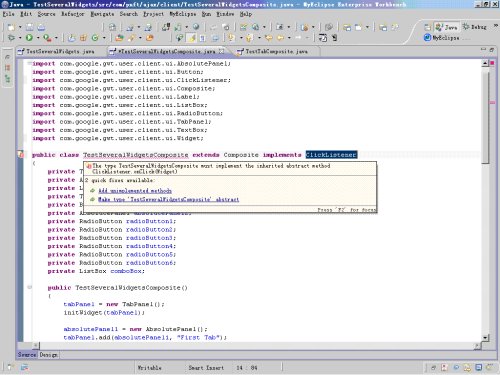Click the Search flashlight icon

(x=131, y=38)
